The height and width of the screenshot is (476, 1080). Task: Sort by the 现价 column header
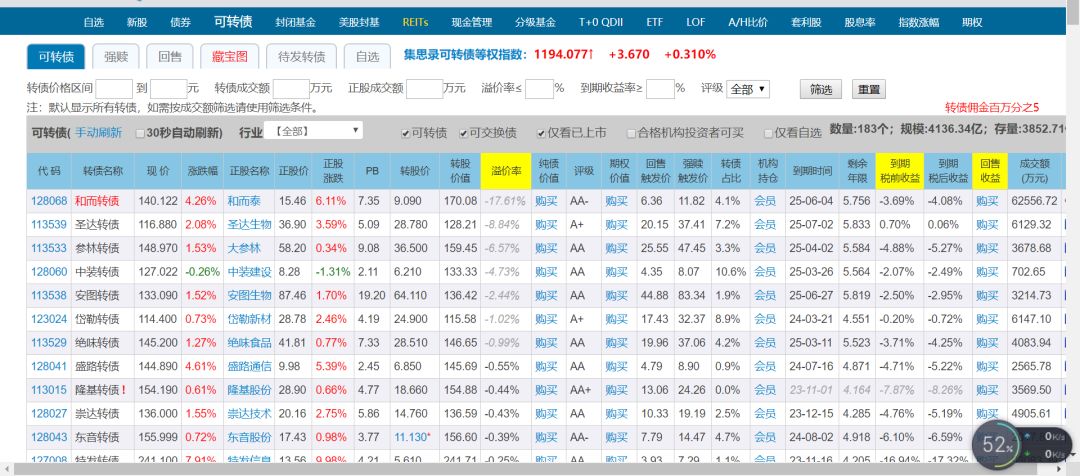[x=158, y=171]
